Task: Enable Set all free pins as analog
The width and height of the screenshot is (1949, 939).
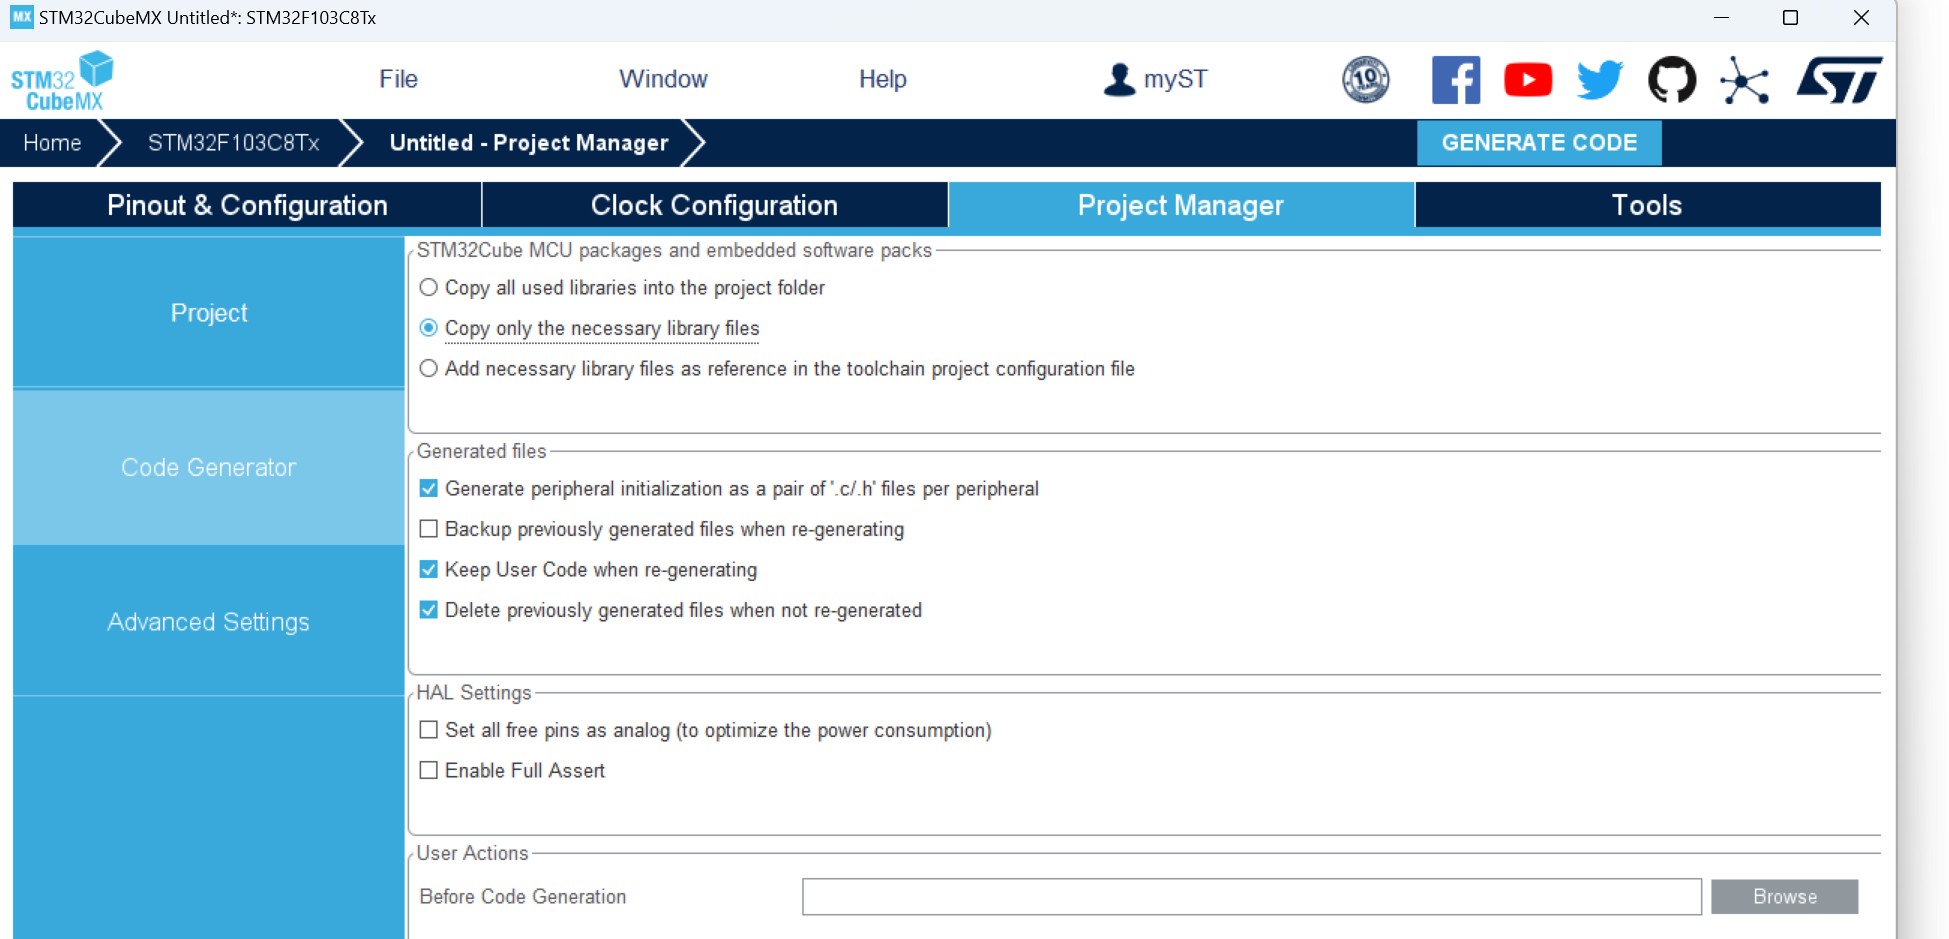Action: (429, 730)
